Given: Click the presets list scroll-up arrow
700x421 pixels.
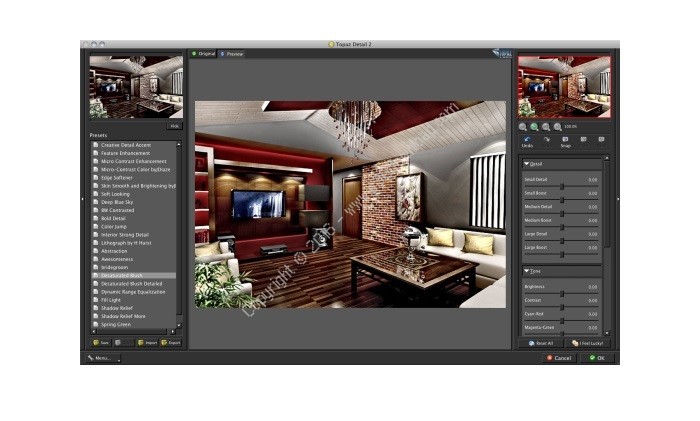Looking at the screenshot, I should (179, 145).
